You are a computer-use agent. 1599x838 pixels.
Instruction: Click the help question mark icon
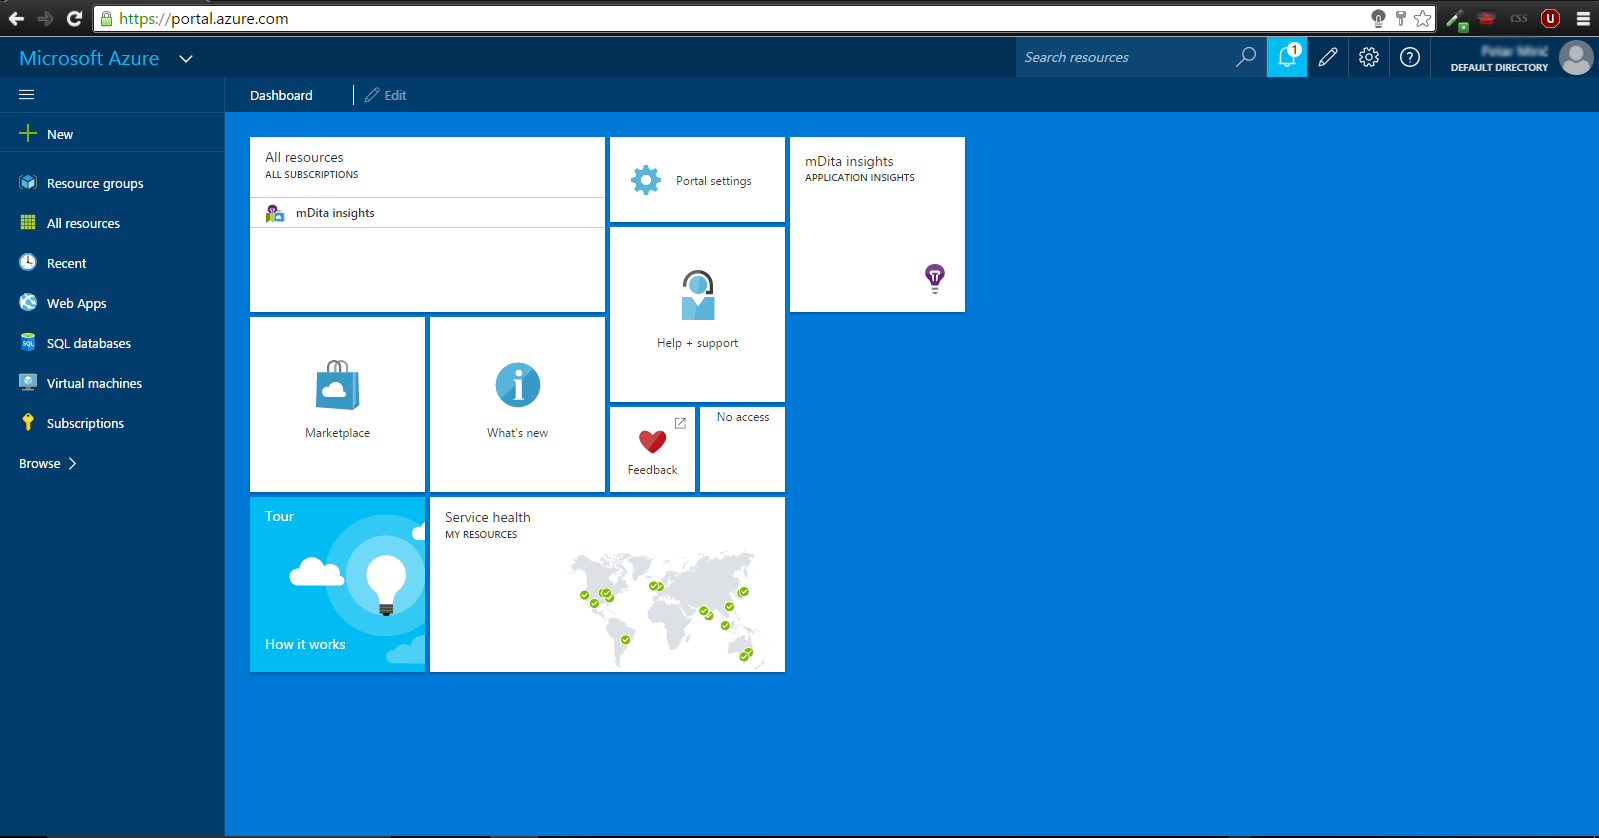click(1410, 57)
